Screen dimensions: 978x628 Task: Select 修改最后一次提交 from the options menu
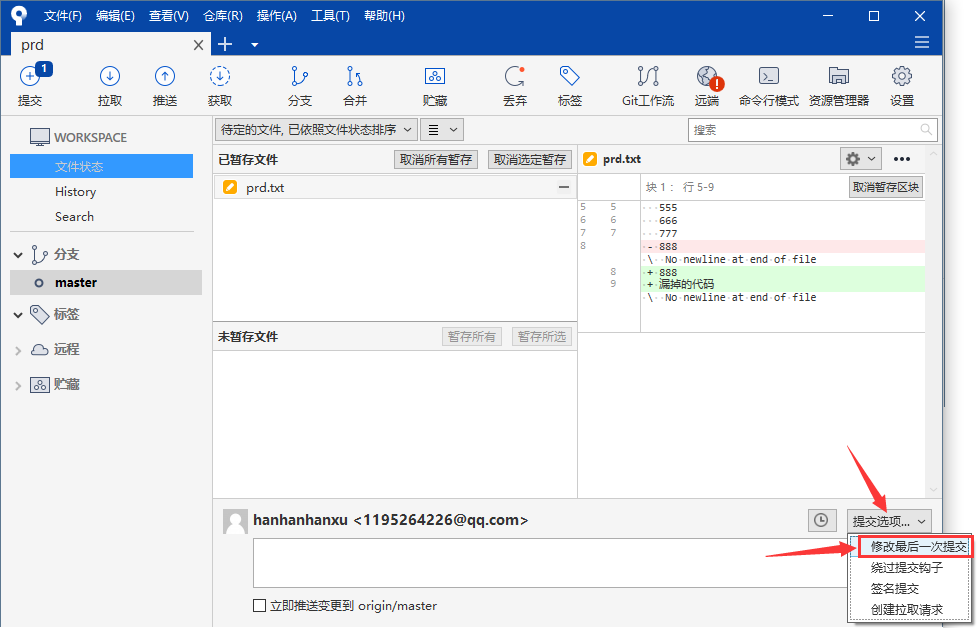pos(917,547)
